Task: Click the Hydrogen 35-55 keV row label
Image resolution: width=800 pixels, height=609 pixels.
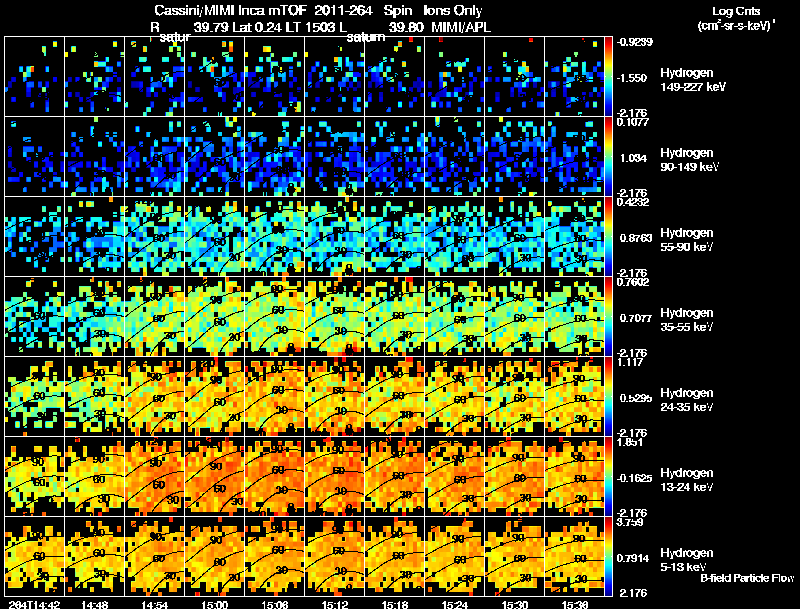Action: [x=687, y=320]
